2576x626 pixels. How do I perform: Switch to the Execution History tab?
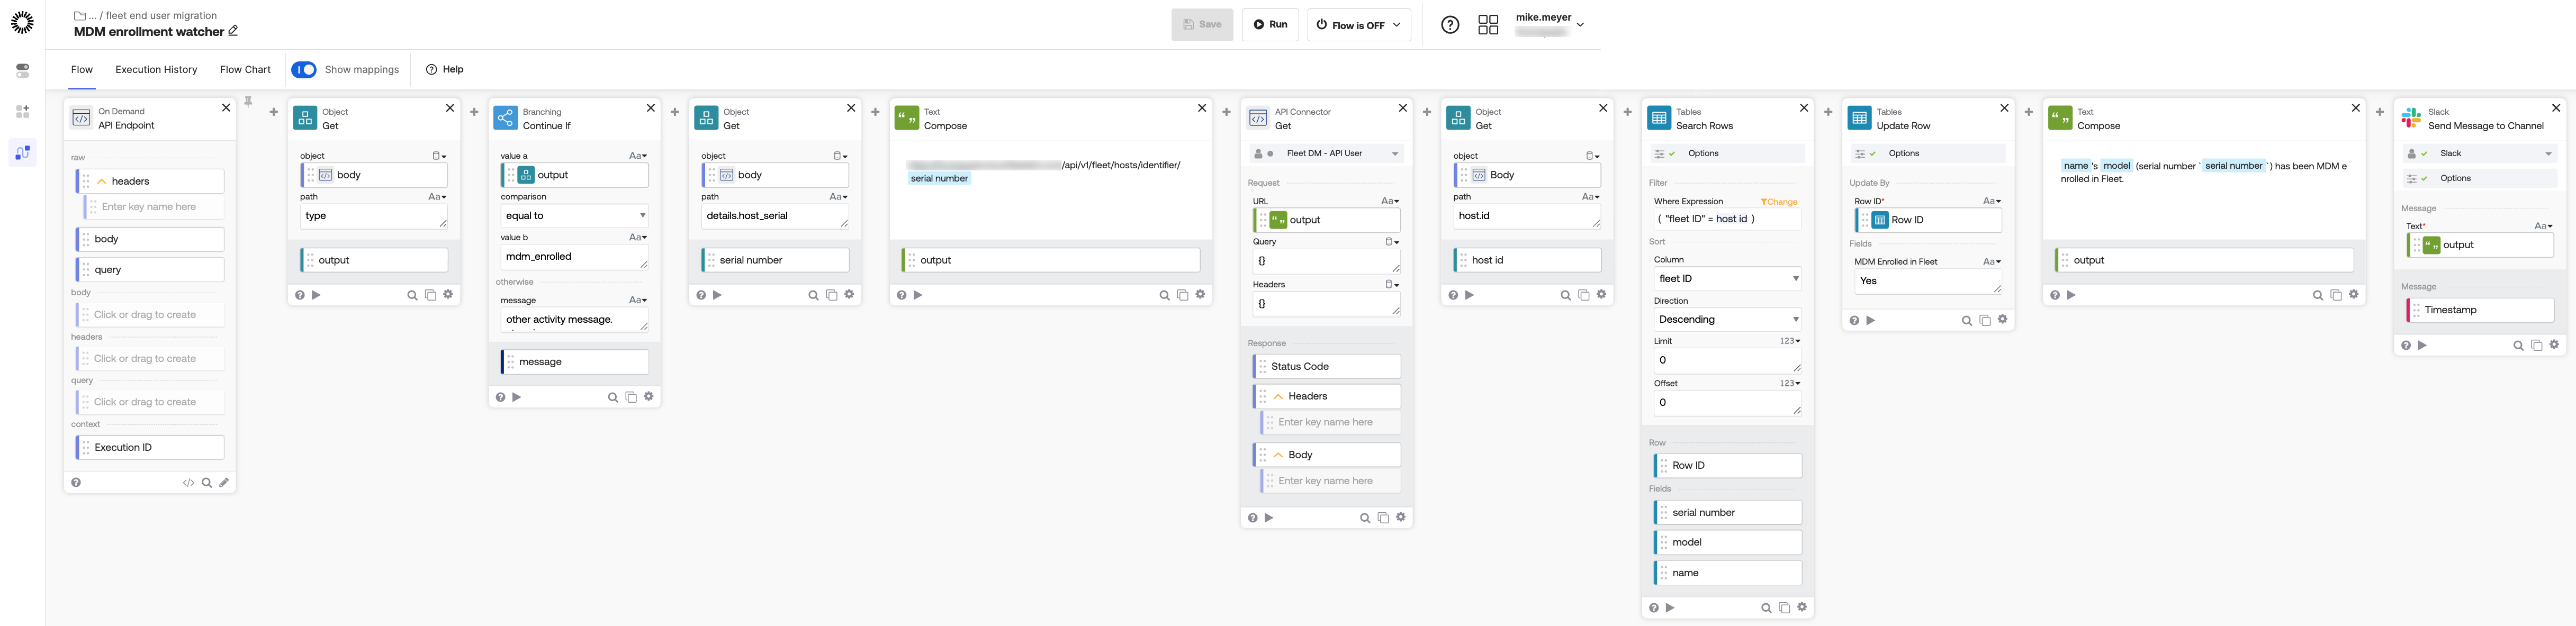156,69
